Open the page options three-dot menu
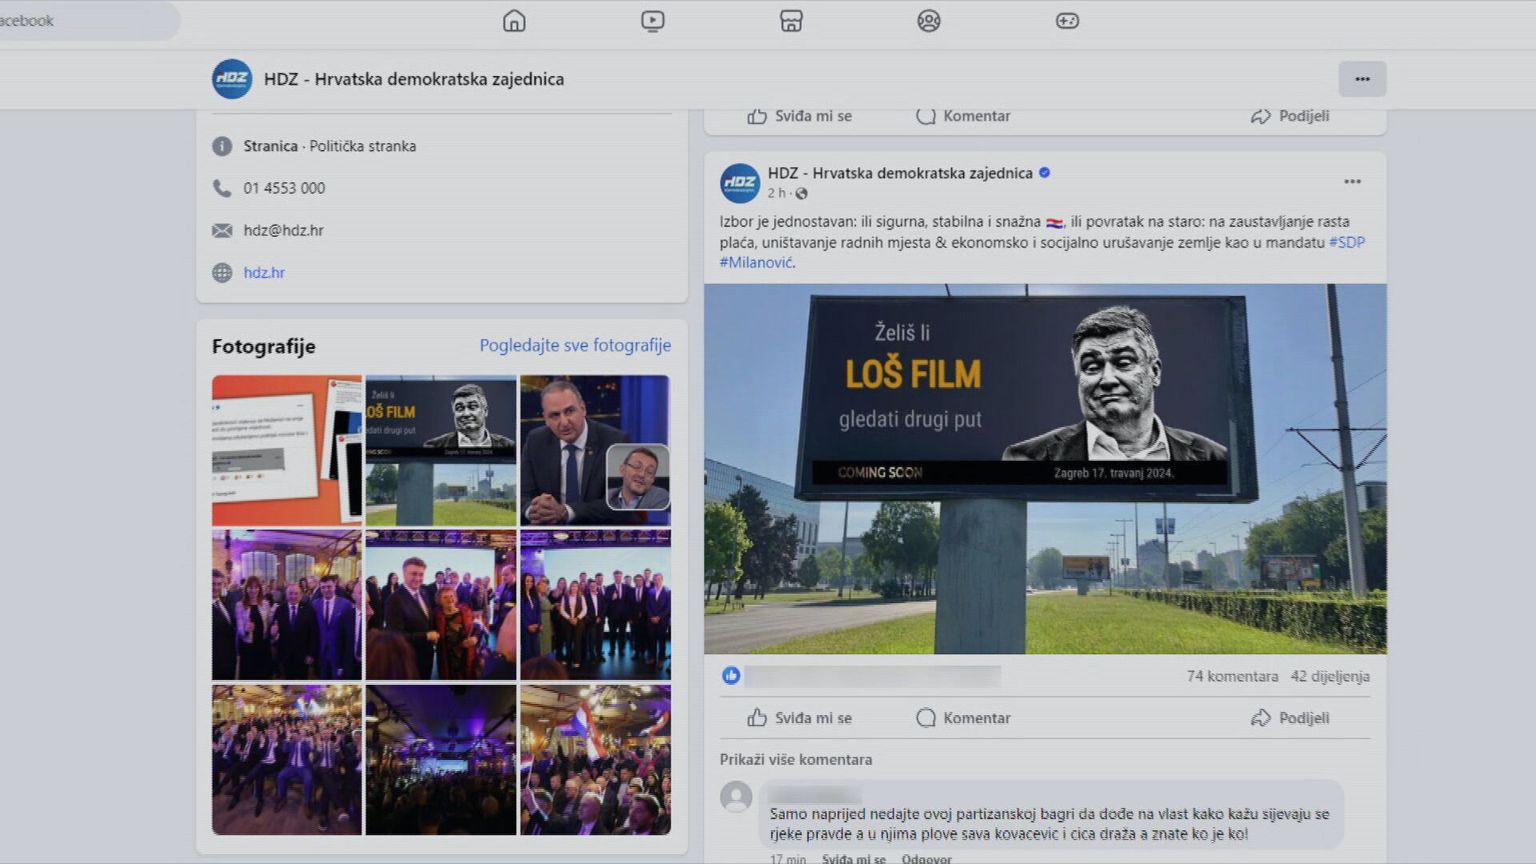The image size is (1536, 864). pyautogui.click(x=1362, y=79)
